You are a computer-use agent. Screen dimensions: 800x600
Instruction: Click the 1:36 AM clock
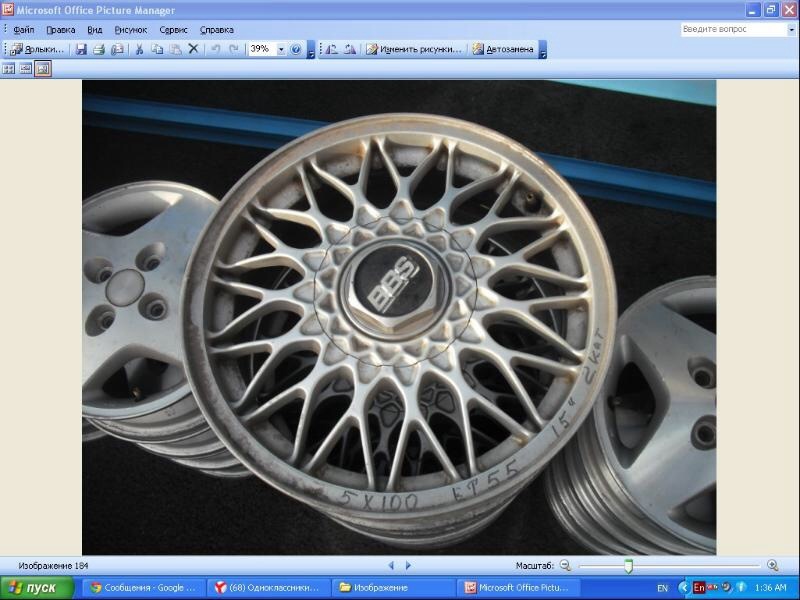click(x=770, y=588)
